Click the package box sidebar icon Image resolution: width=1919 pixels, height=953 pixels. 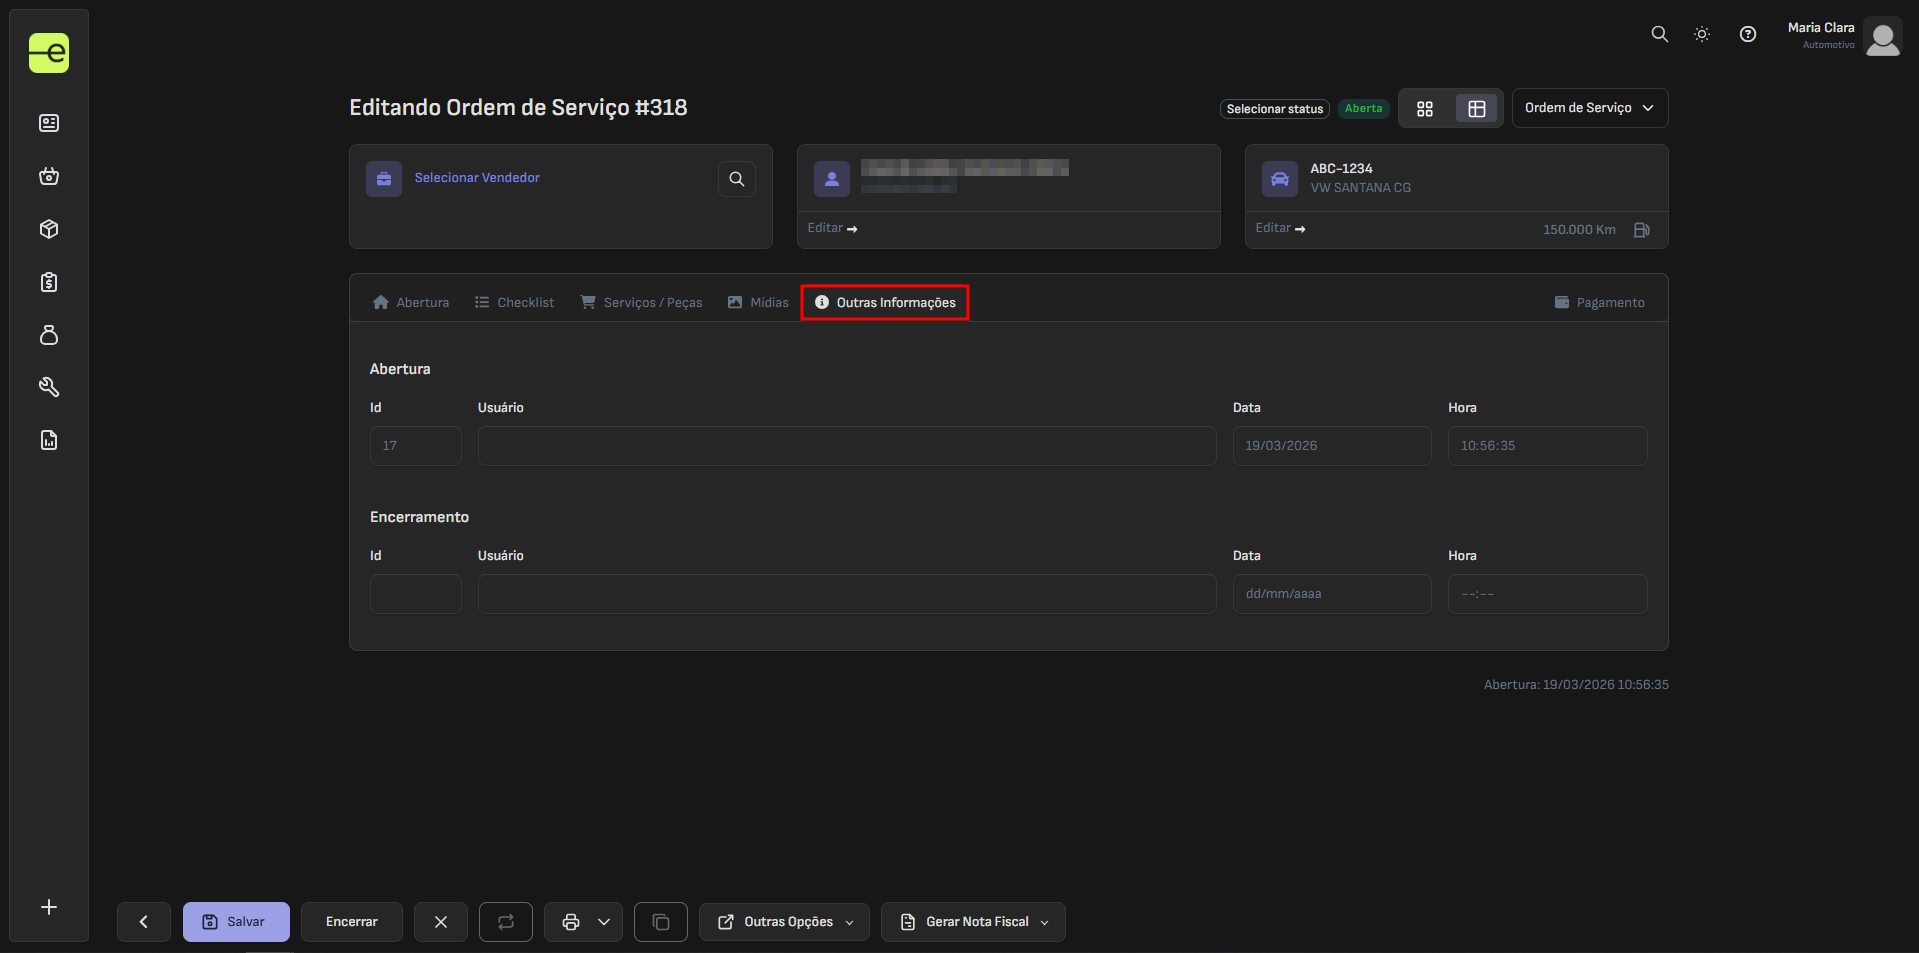(49, 229)
